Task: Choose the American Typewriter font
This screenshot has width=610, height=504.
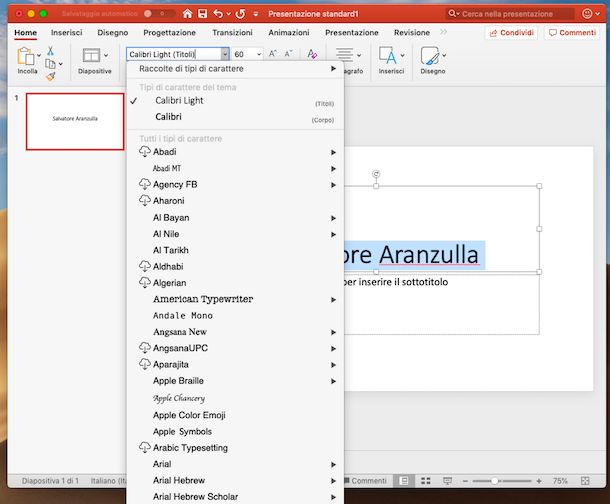Action: 235,299
